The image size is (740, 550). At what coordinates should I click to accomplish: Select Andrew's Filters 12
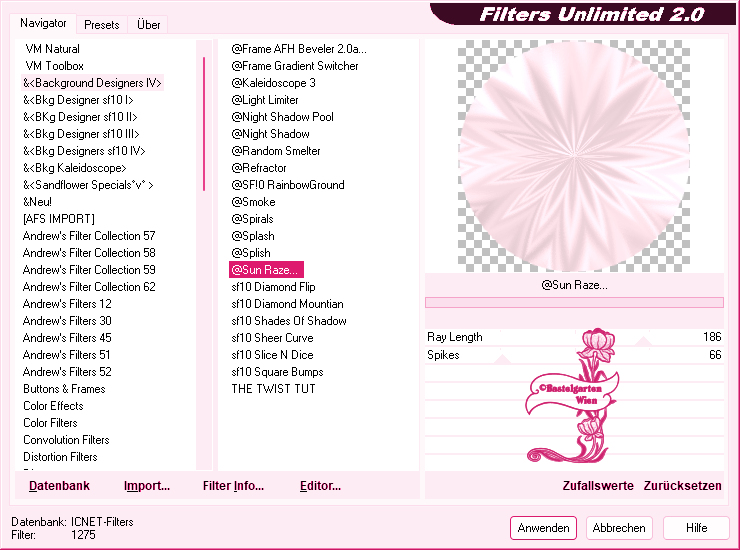(x=67, y=304)
